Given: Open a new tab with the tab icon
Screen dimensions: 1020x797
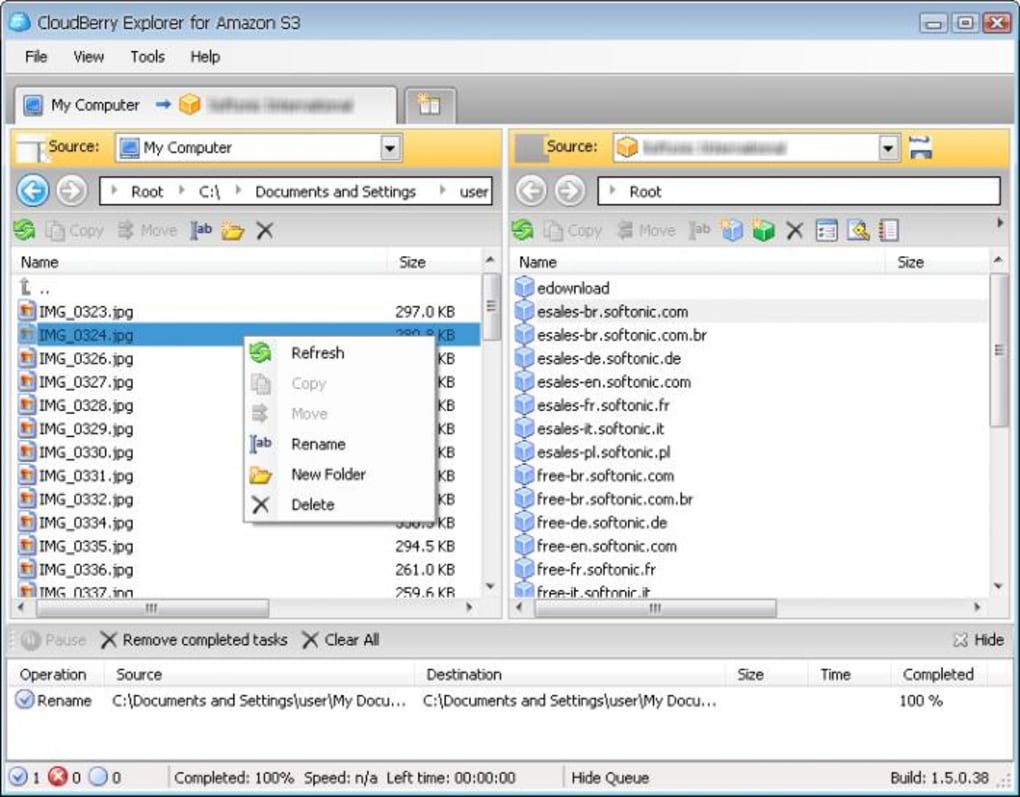Looking at the screenshot, I should 429,105.
